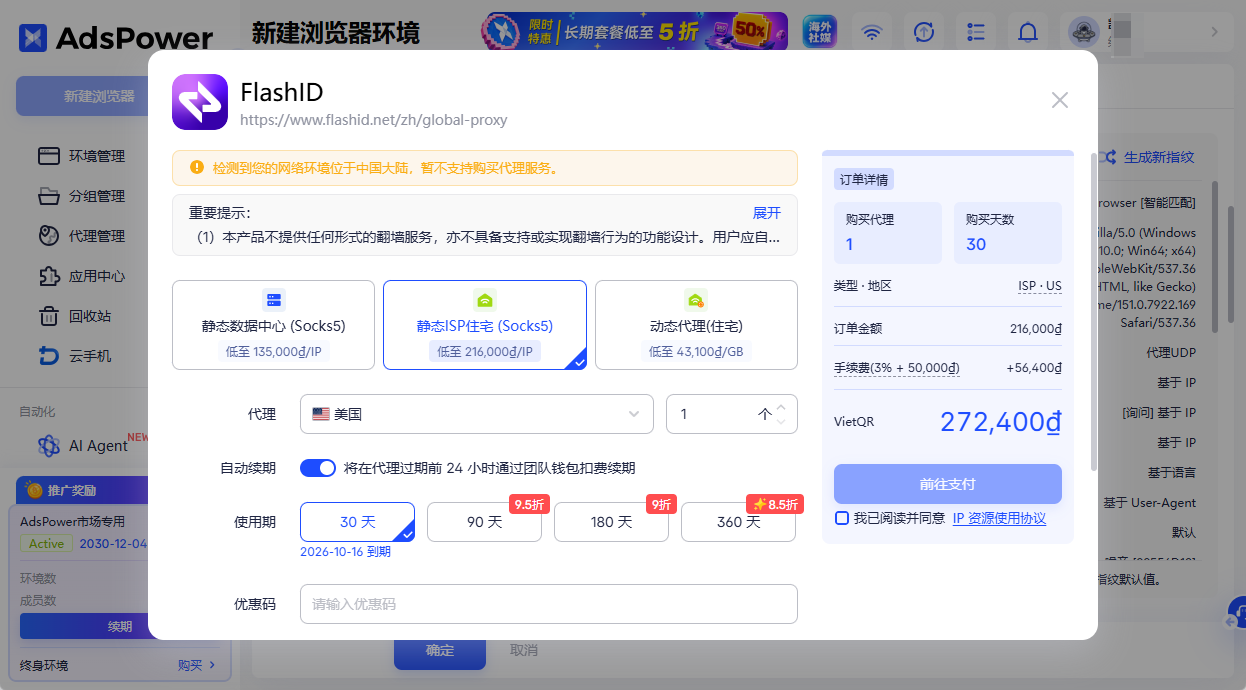Viewport: 1246px width, 690px height.
Task: Select the 30 天 usage period
Action: 357,522
